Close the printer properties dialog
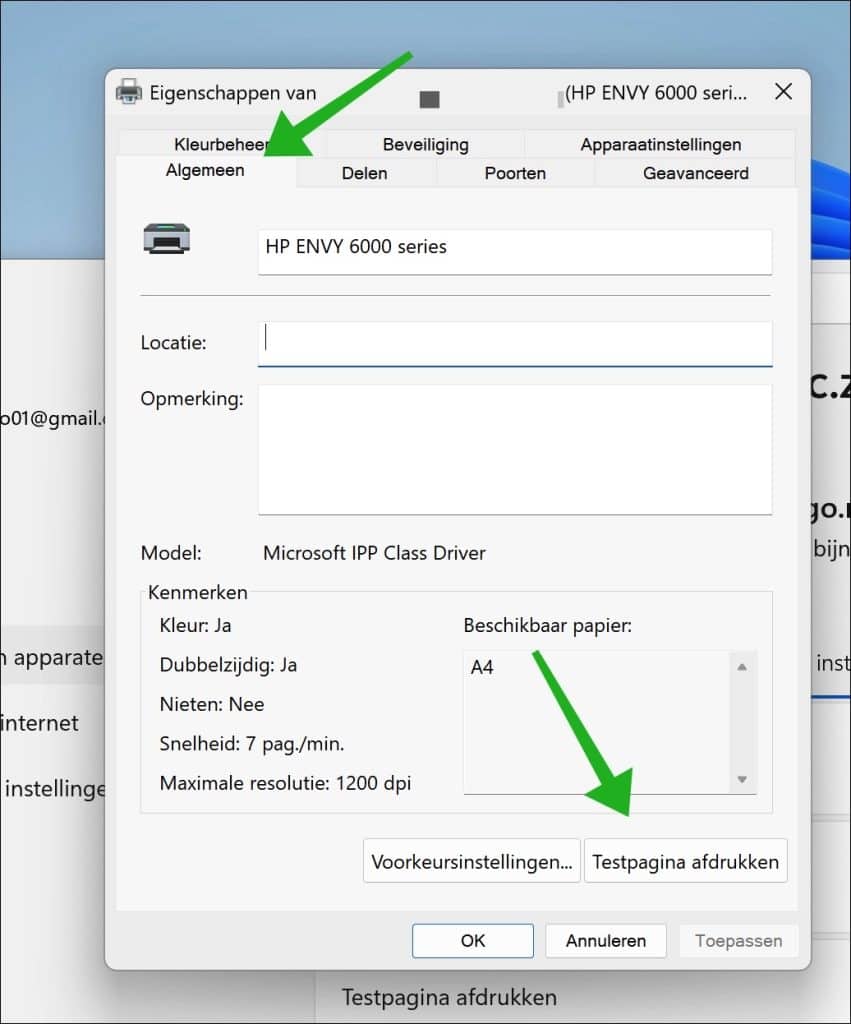 coord(783,91)
